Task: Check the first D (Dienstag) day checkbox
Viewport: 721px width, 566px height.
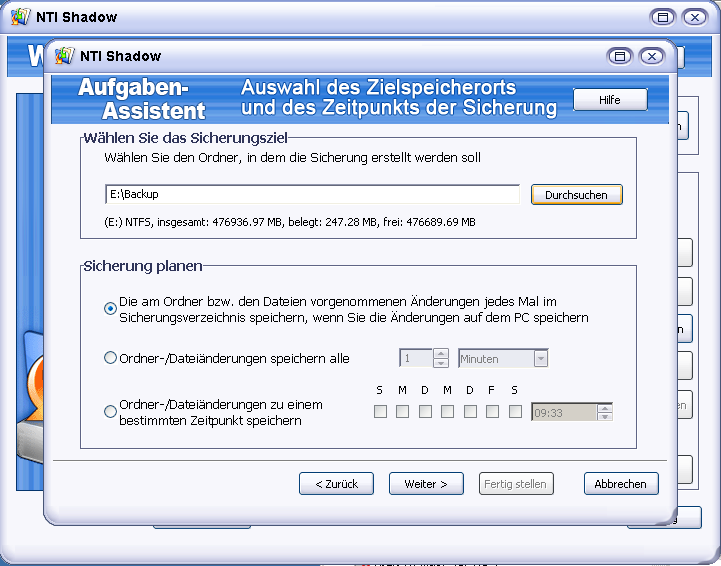Action: [x=425, y=412]
